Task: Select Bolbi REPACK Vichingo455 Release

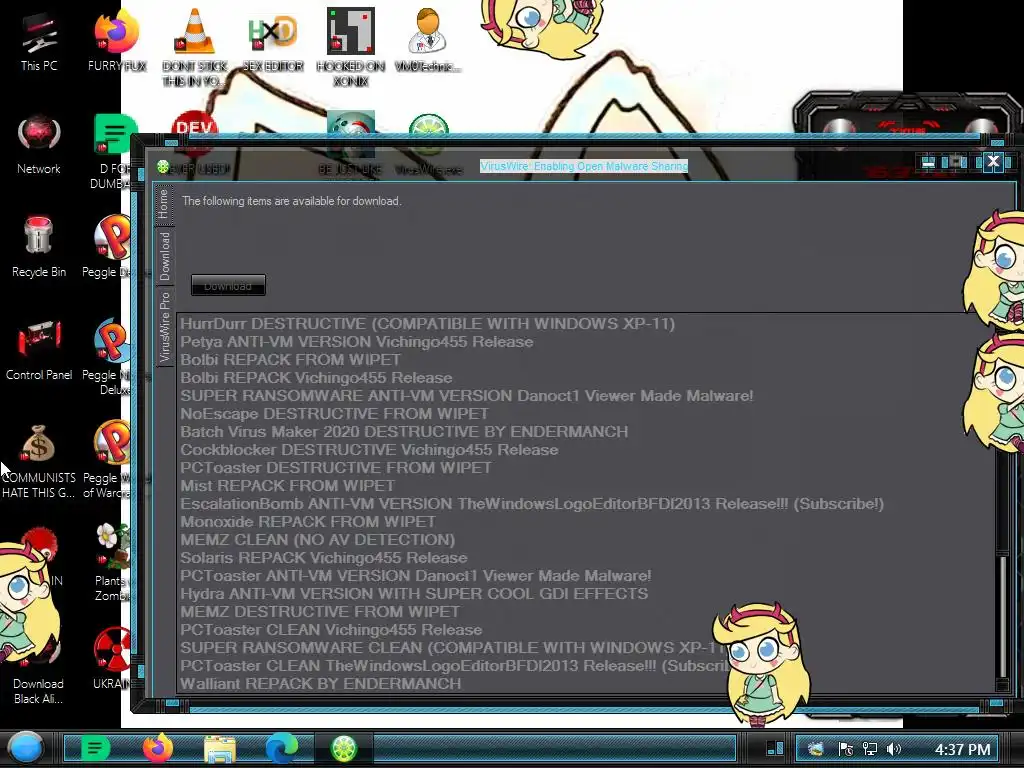Action: 316,377
